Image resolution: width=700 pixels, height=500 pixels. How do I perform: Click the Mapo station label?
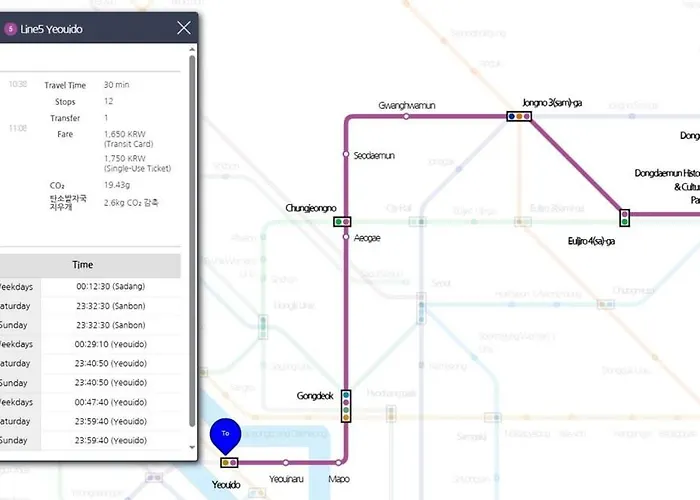(x=339, y=479)
